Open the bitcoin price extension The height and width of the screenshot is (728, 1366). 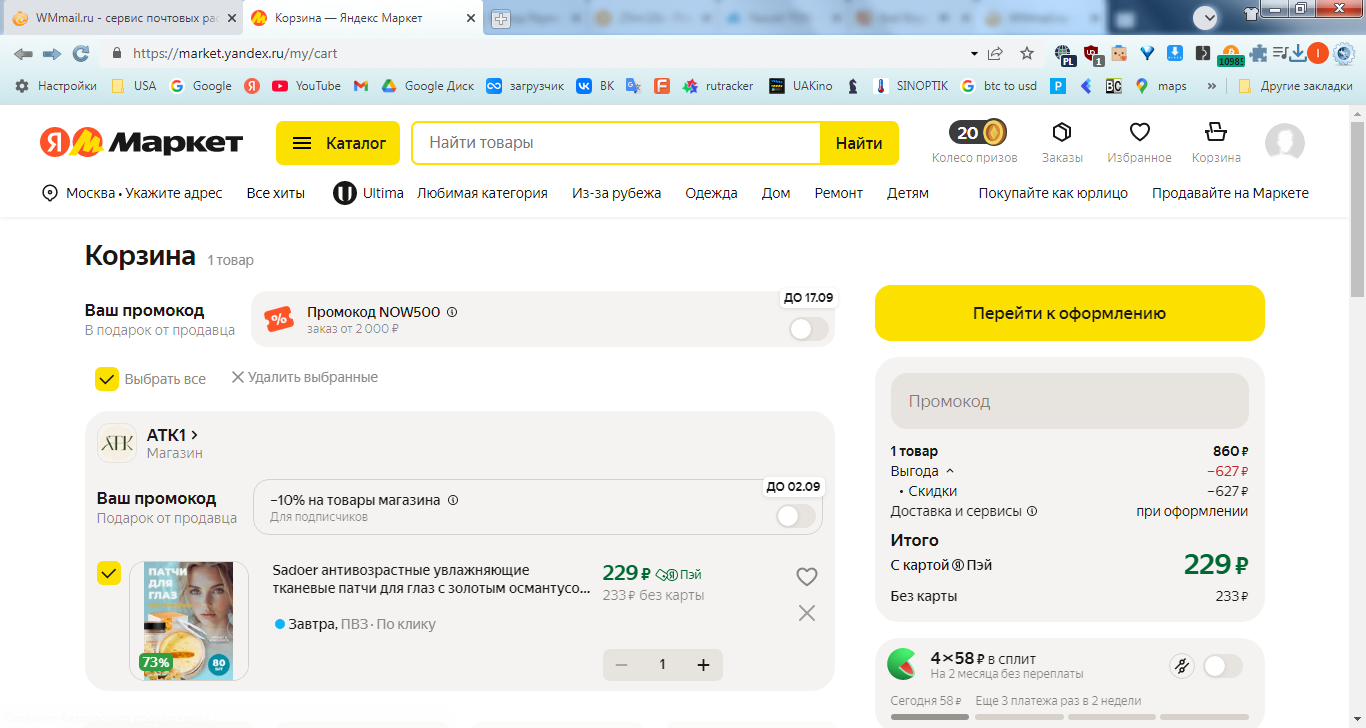(x=1231, y=55)
